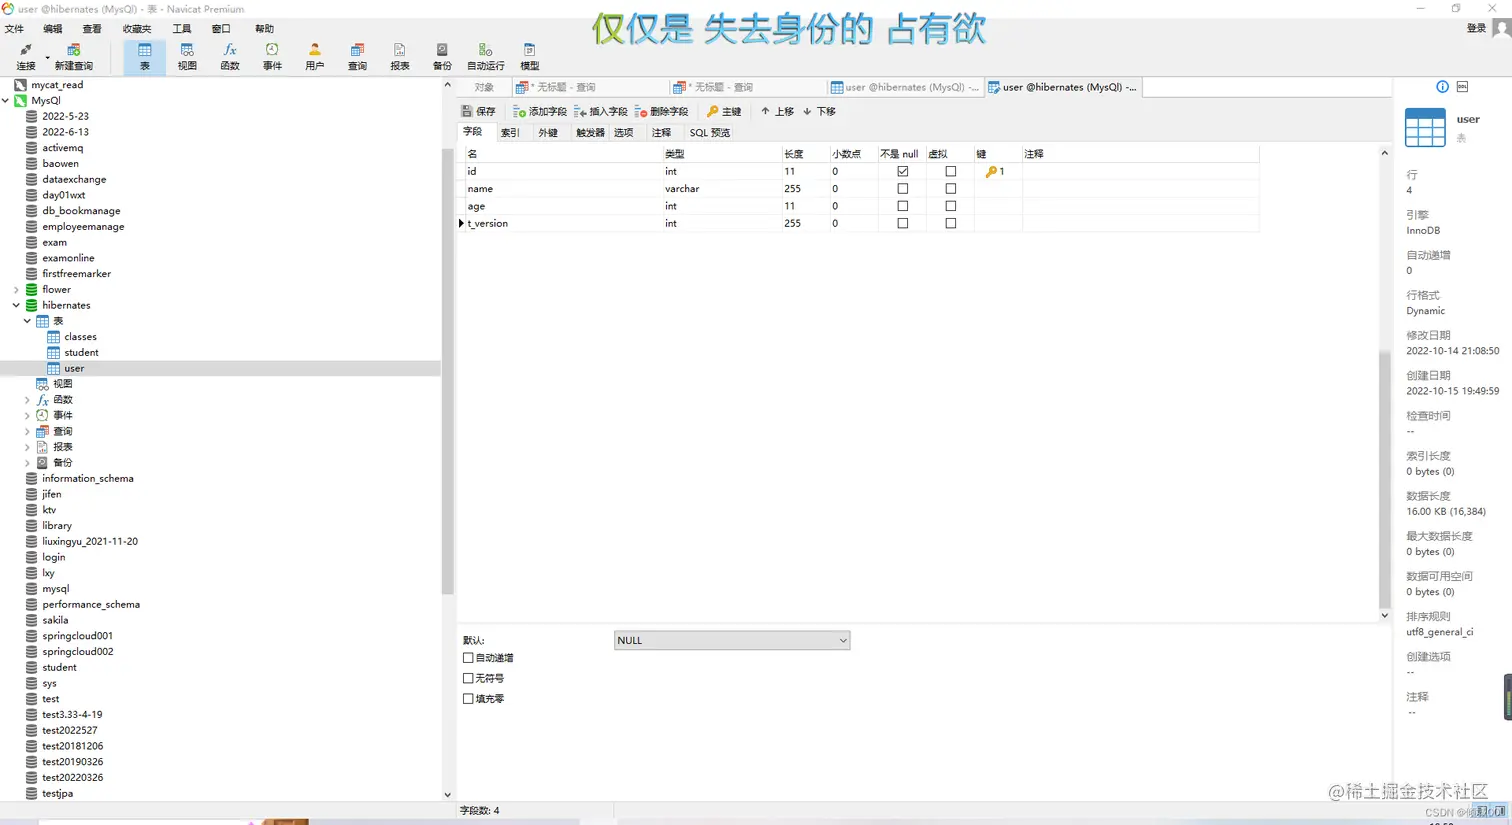The width and height of the screenshot is (1512, 825).
Task: Collapse the MySQl connection node
Action: click(x=6, y=100)
